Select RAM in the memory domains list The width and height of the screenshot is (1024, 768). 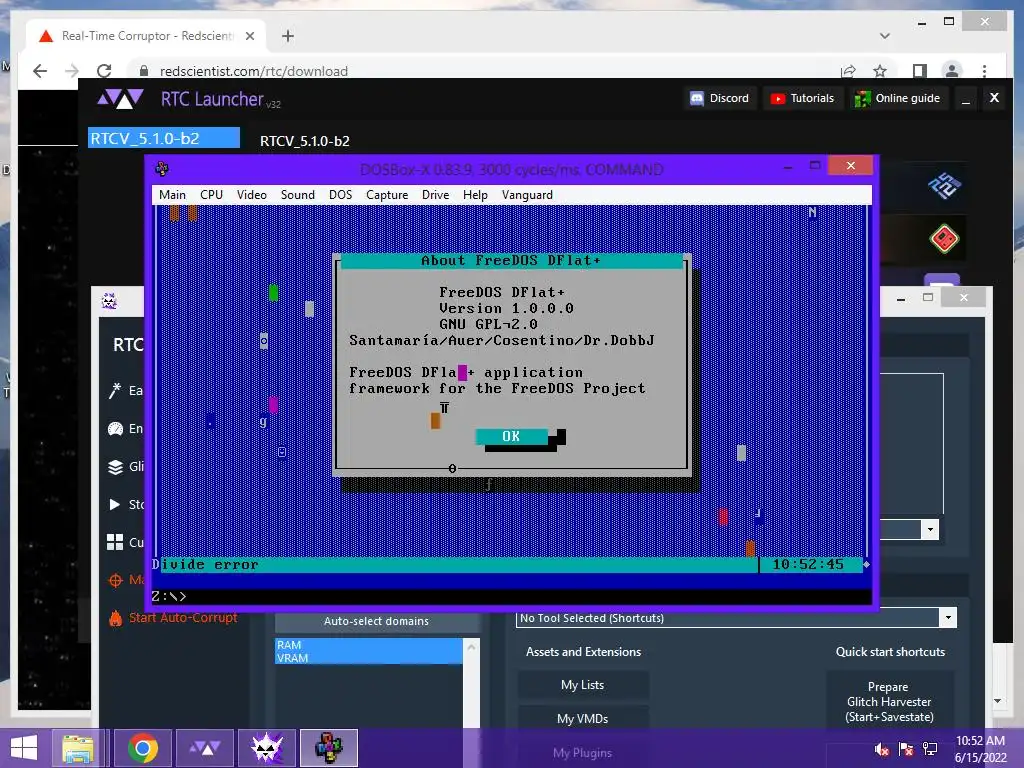coord(368,645)
